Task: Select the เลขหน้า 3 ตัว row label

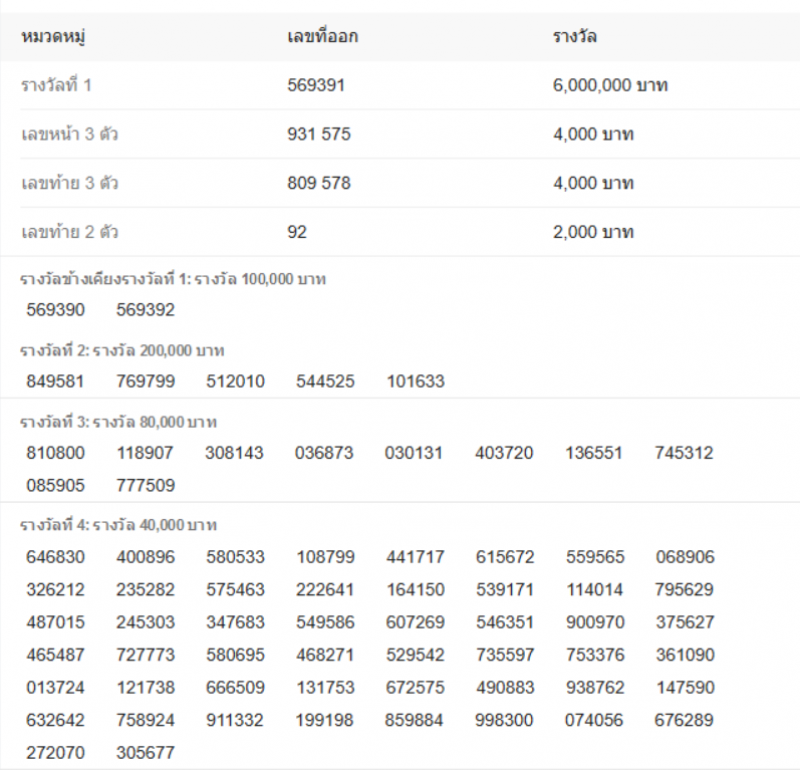Action: coord(69,134)
